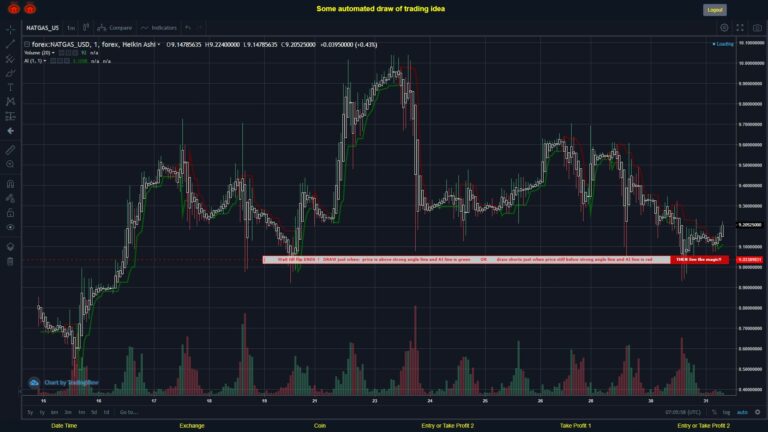Set the time range to 5d
Viewport: 768px width, 432px height.
[94, 412]
